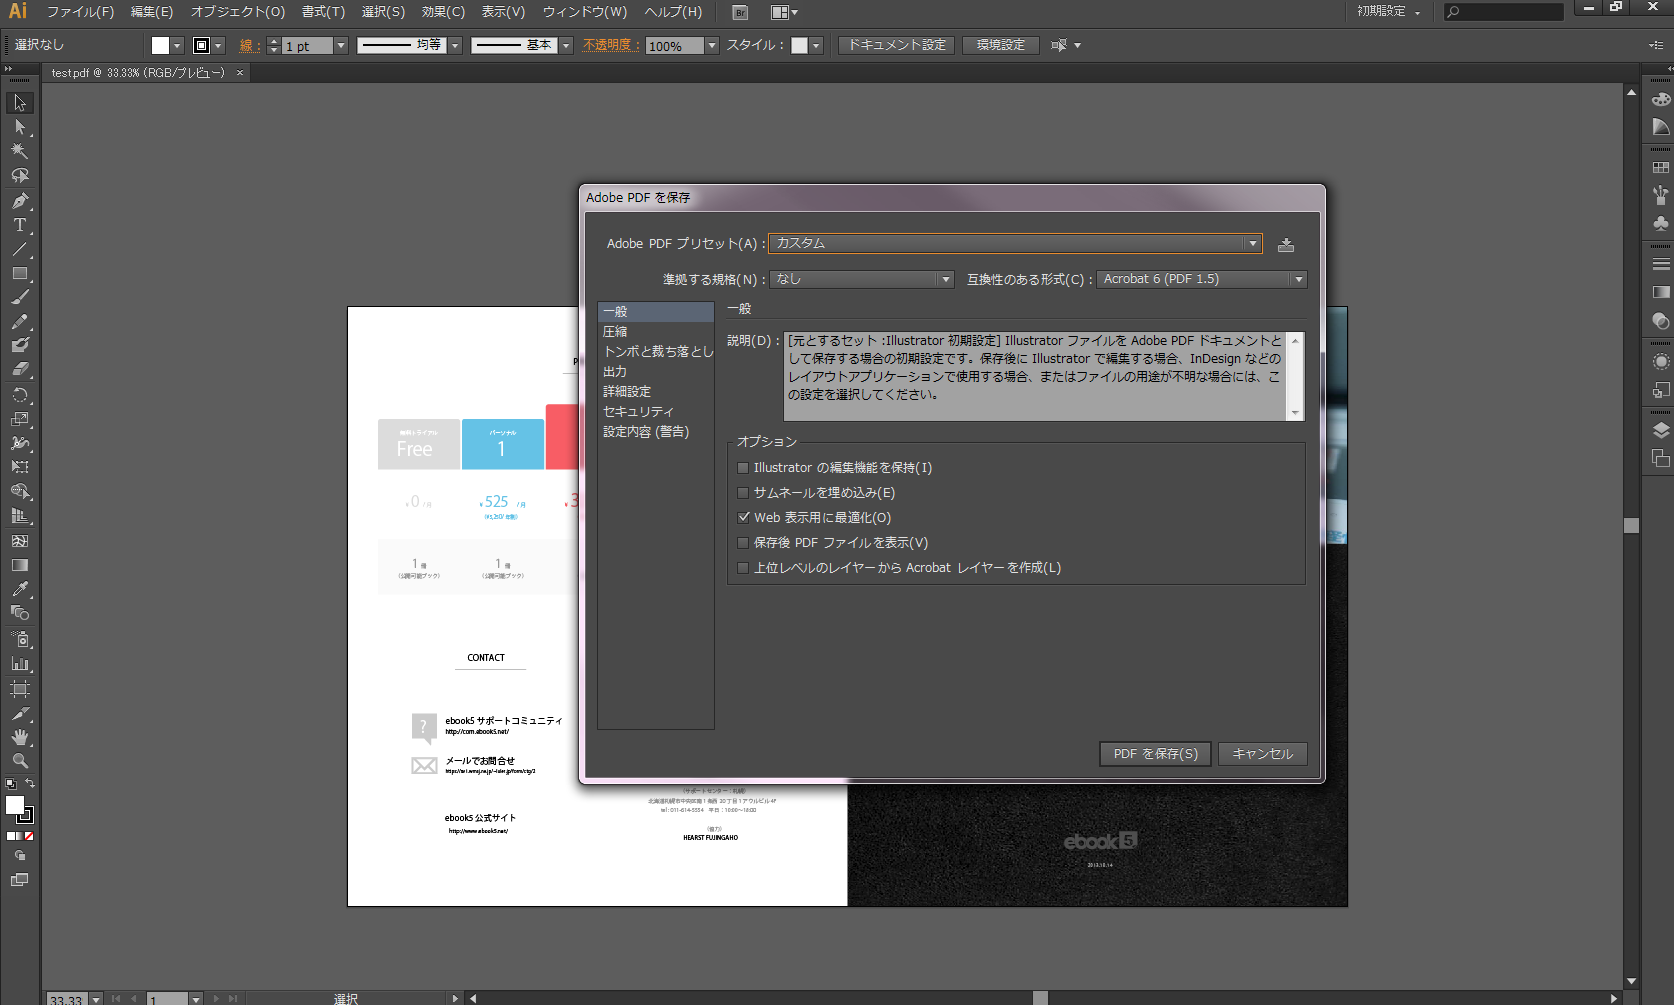Open Adobe Bridge from the Br icon

740,13
